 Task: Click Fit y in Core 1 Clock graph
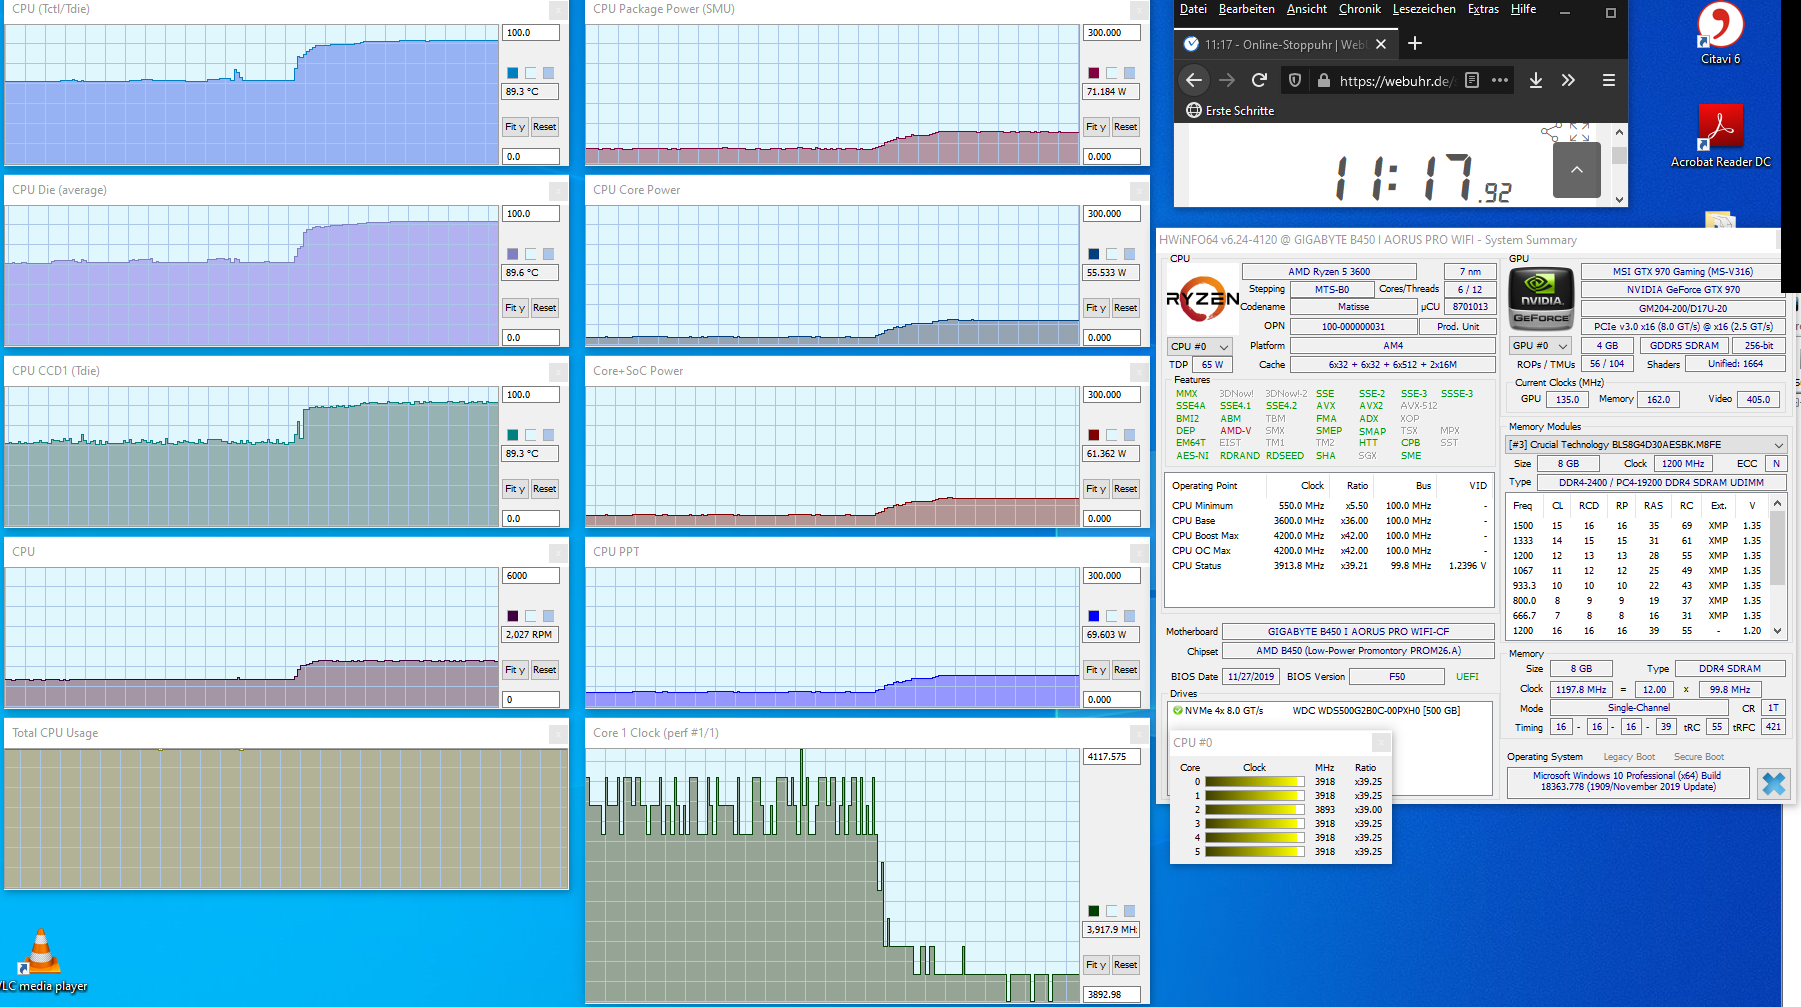[x=1096, y=965]
